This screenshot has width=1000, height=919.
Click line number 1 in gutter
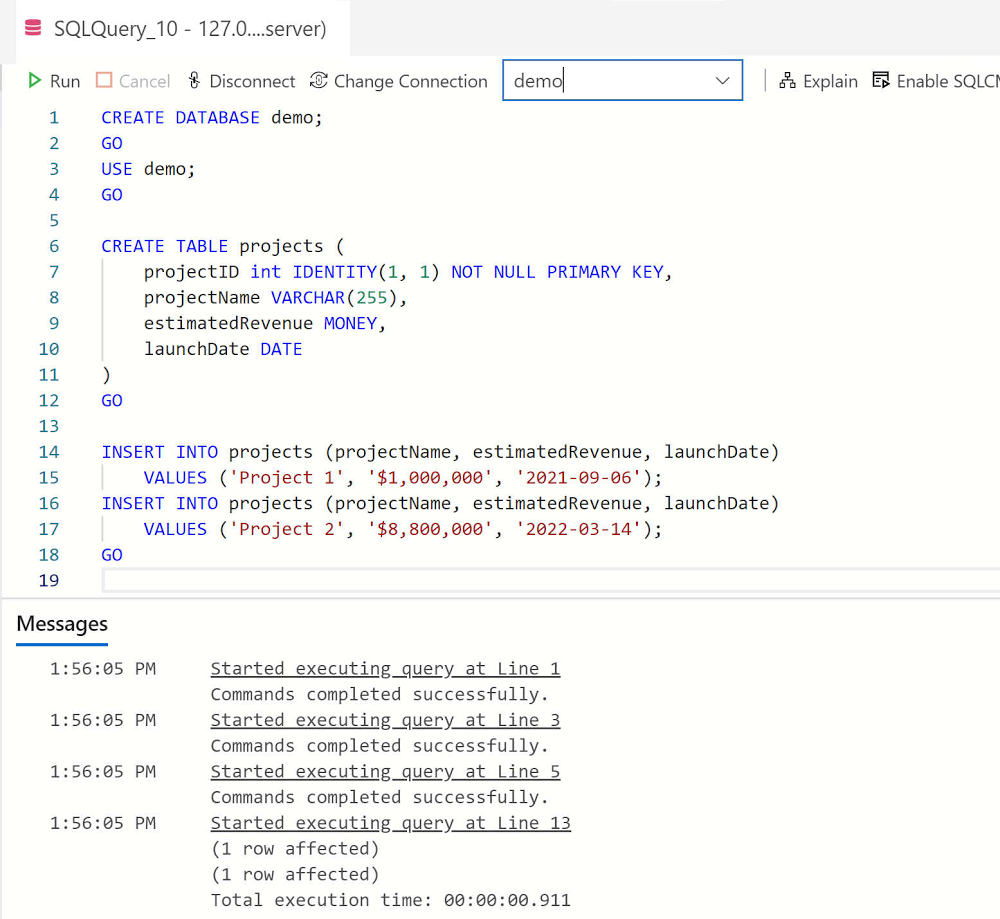[54, 118]
